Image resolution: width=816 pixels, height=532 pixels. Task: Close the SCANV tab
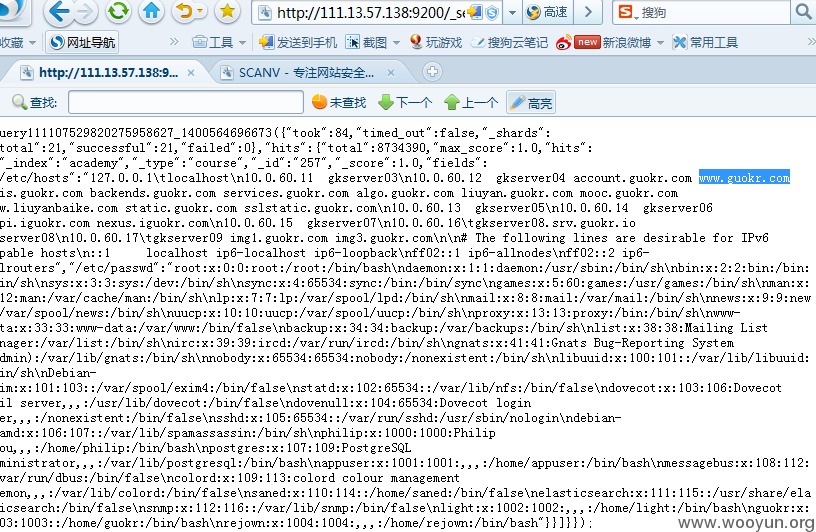coord(391,73)
